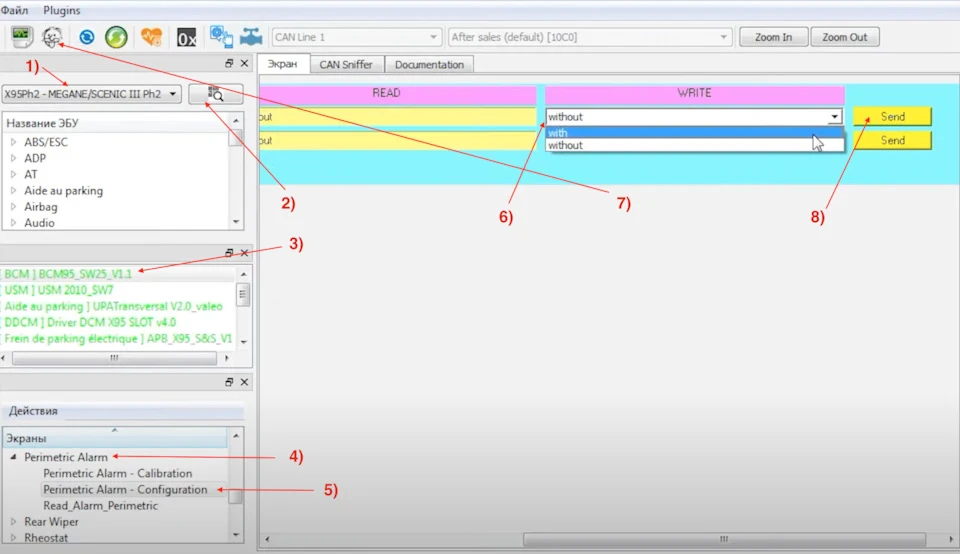Viewport: 960px width, 554px height.
Task: Expand the Airbag tree node arrow
Action: [x=13, y=207]
